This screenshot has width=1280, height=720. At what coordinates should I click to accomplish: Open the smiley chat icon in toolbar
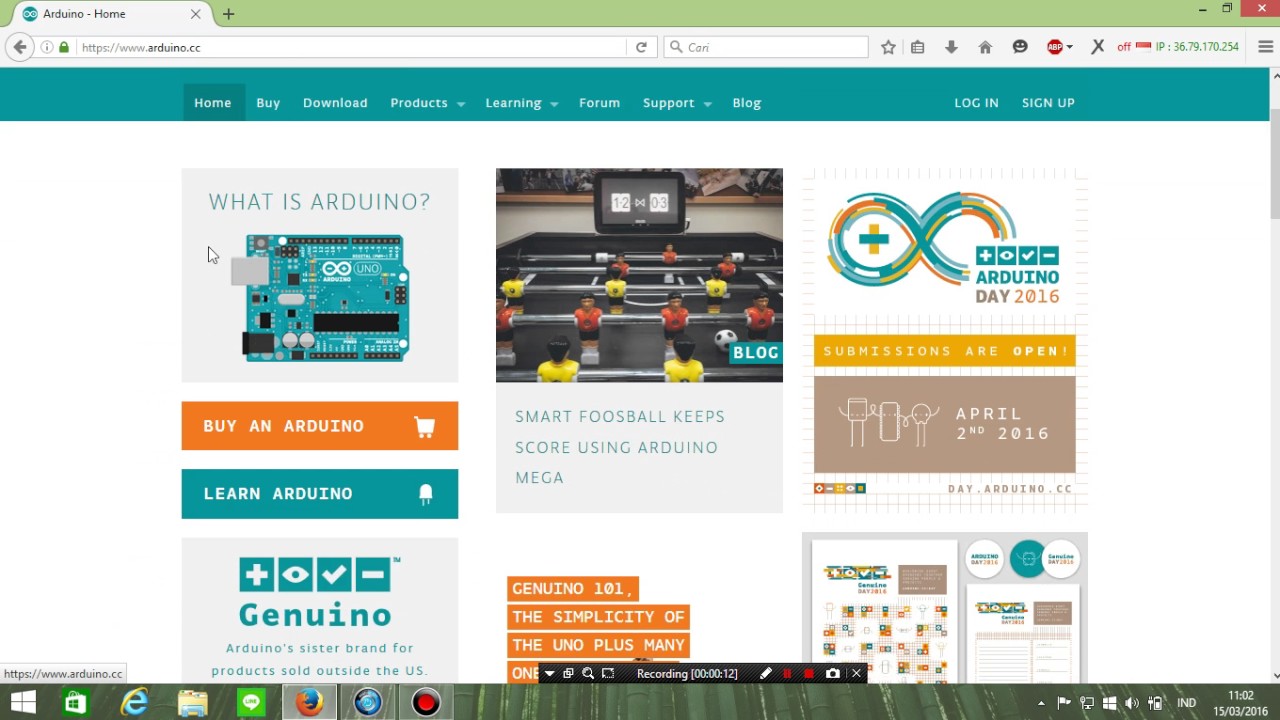(x=1020, y=47)
